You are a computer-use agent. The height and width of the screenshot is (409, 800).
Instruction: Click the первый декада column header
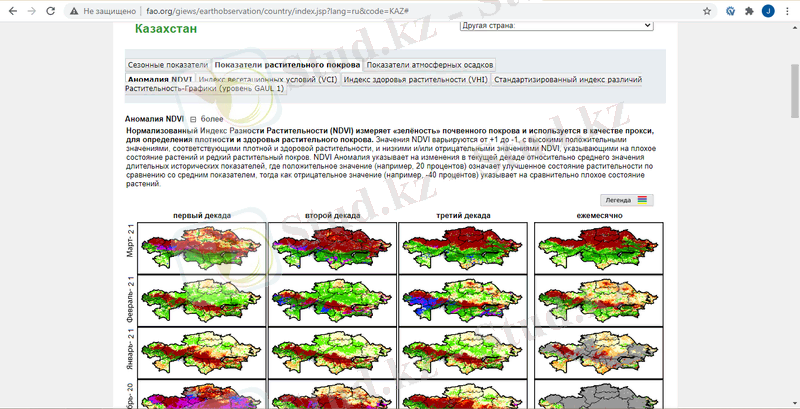click(x=202, y=216)
